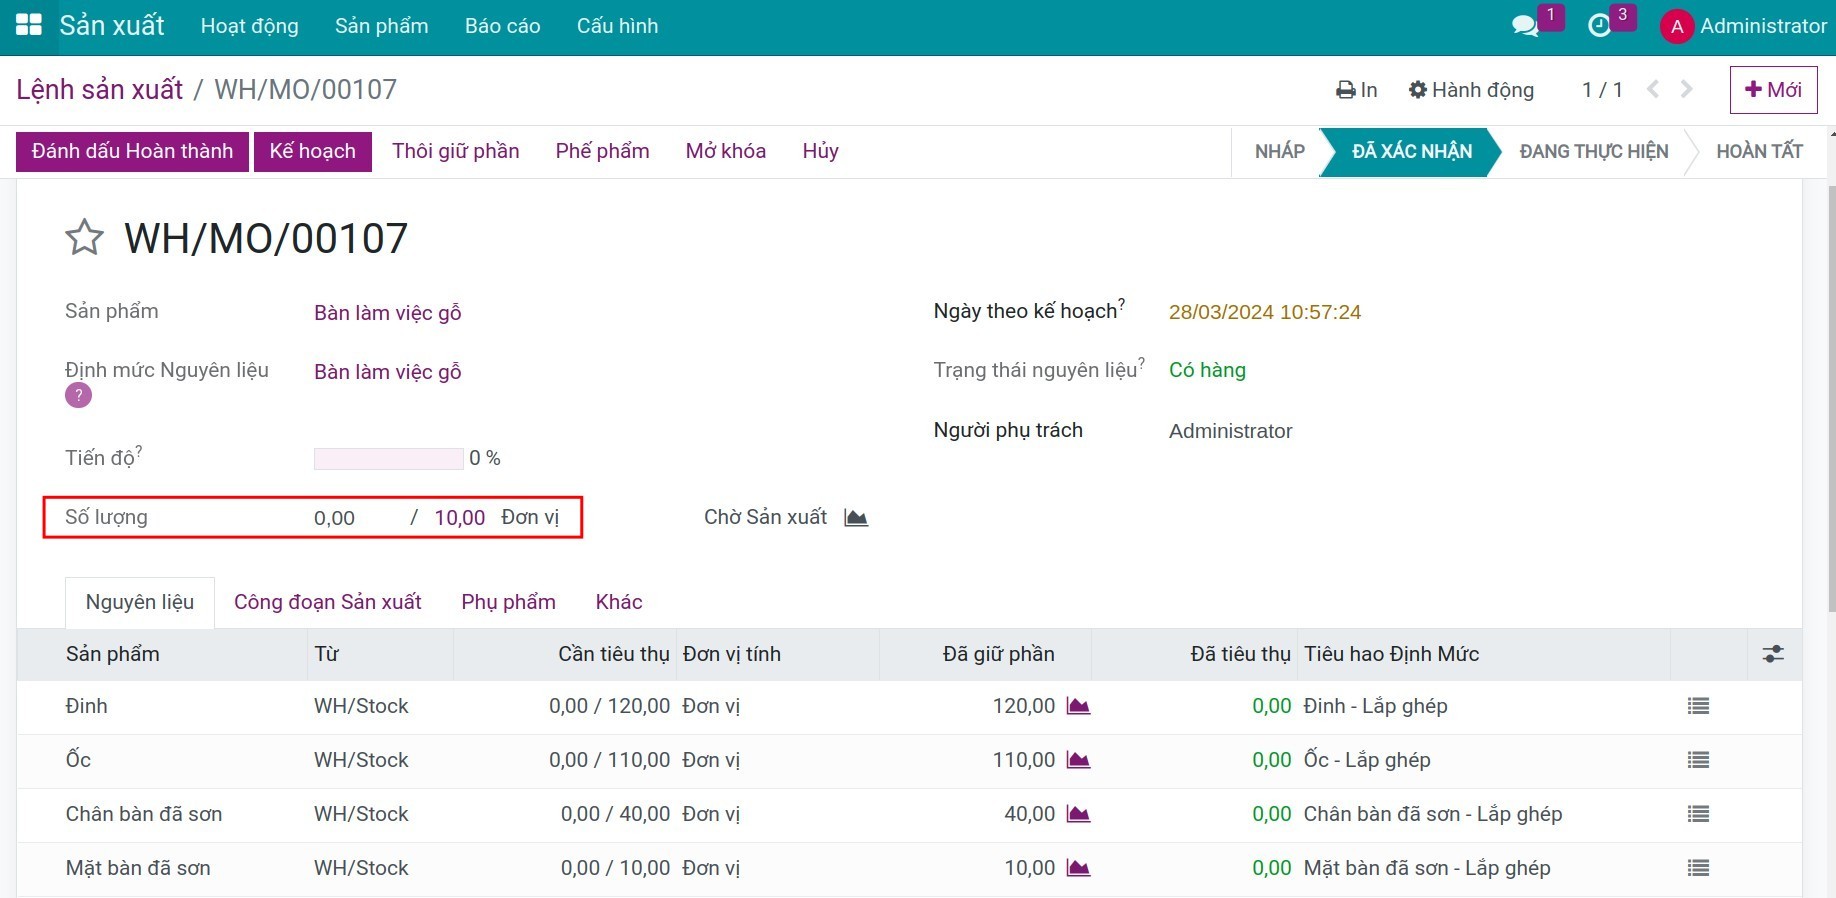Open forecast chart icon in Ốc row
The image size is (1836, 898).
point(1078,760)
